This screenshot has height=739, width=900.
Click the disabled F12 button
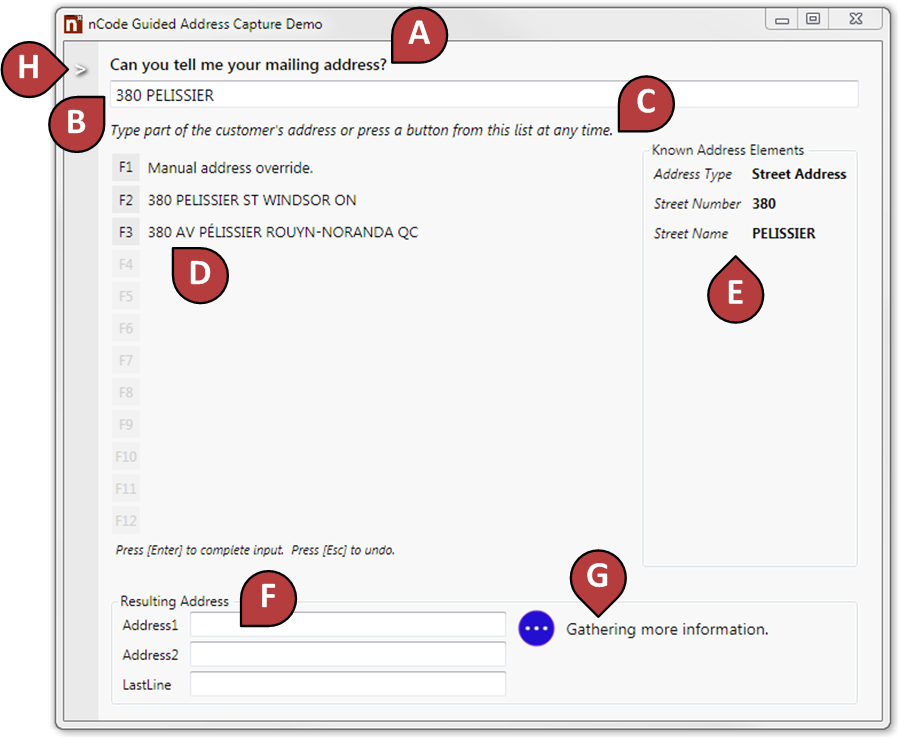click(x=126, y=522)
